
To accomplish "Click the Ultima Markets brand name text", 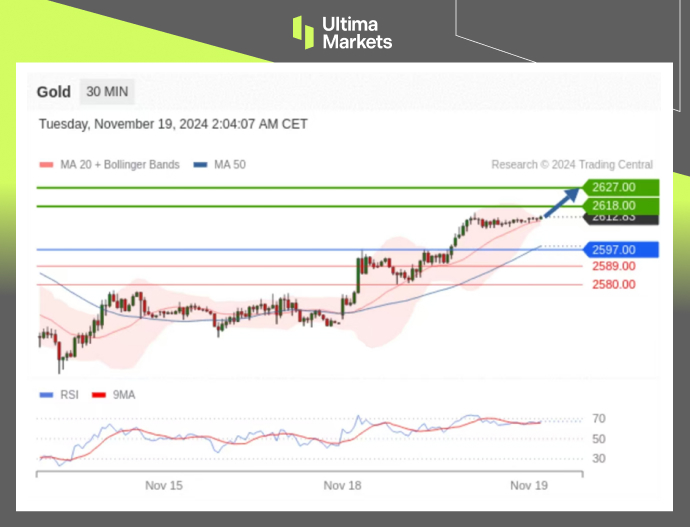I will [356, 32].
